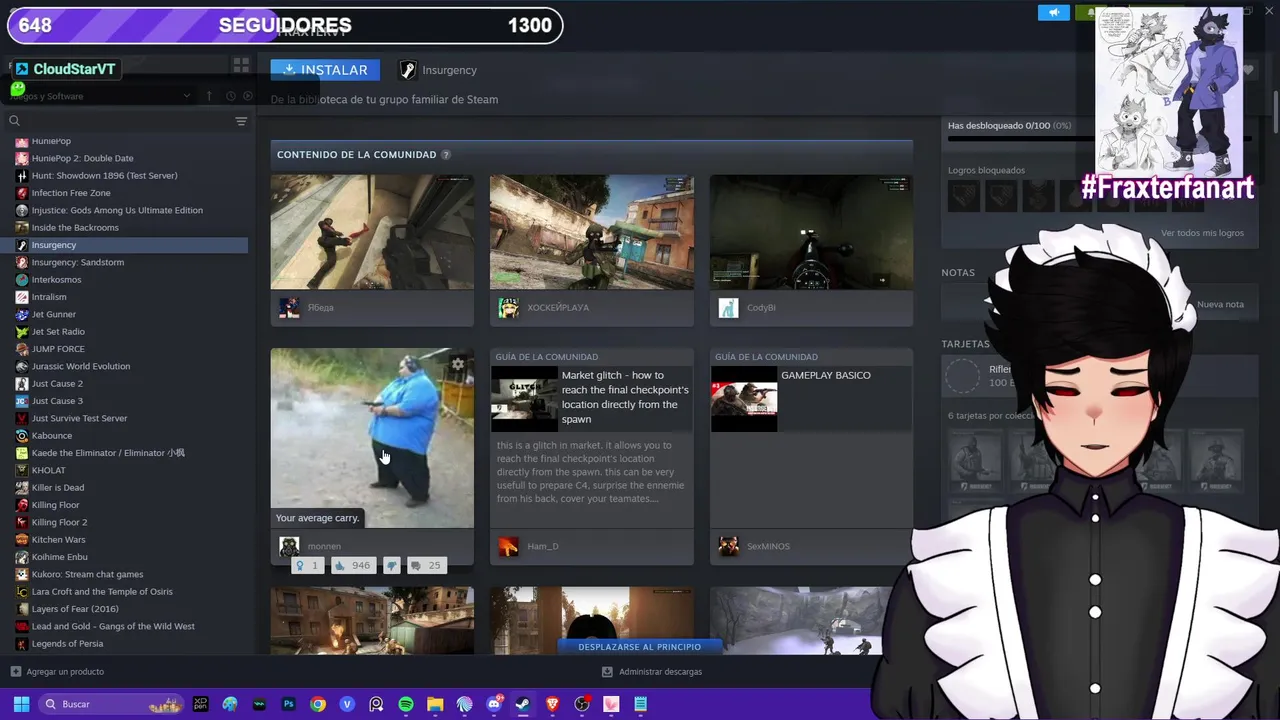Click the thumbs-down rating button
The height and width of the screenshot is (720, 1280).
point(391,566)
